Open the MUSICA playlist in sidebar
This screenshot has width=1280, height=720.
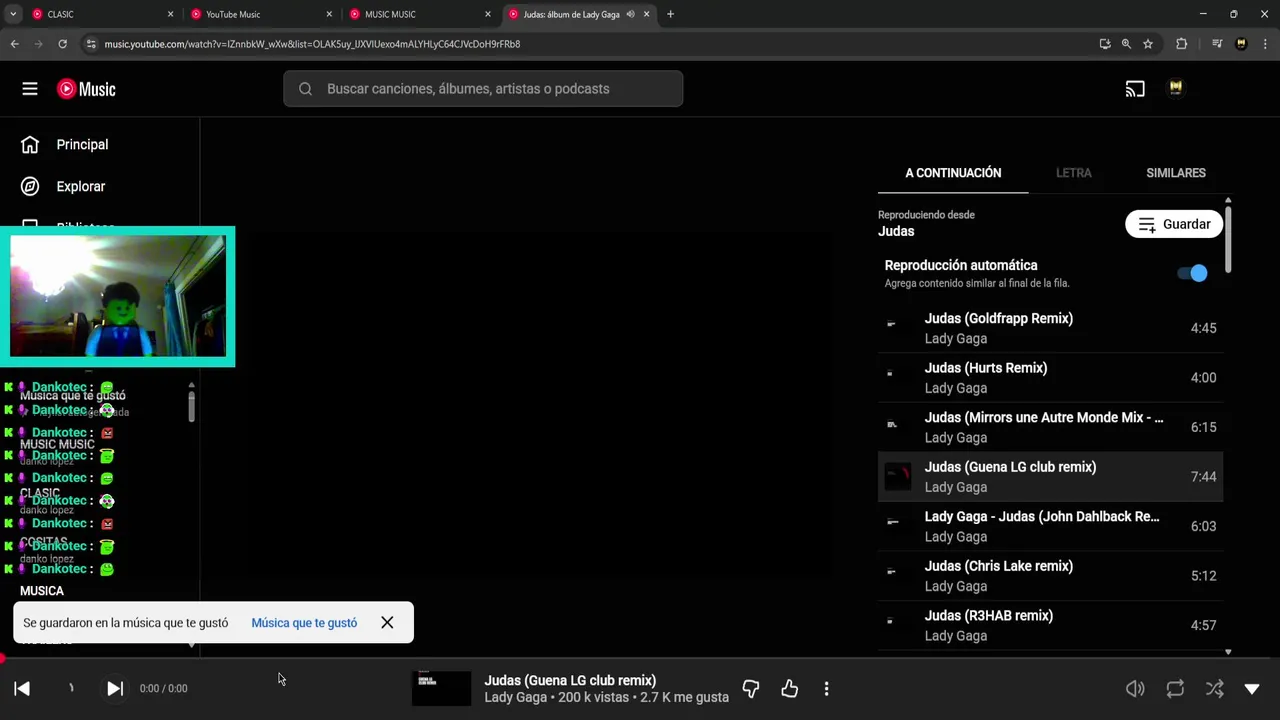pyautogui.click(x=42, y=591)
